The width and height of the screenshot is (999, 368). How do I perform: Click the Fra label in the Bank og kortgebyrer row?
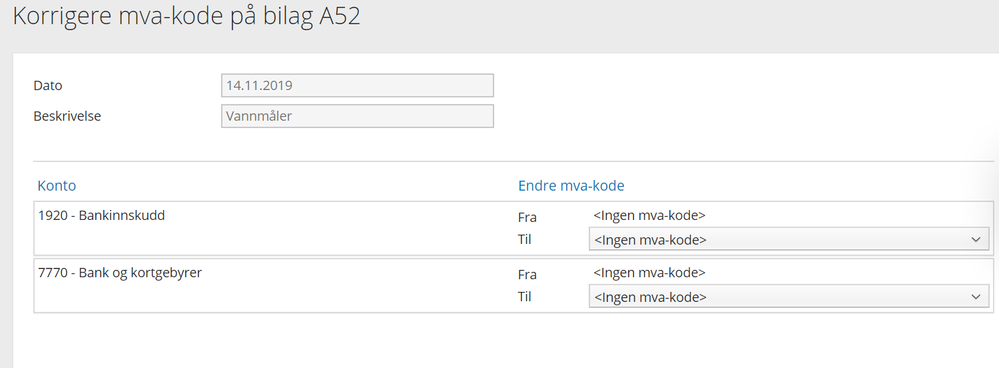click(528, 274)
